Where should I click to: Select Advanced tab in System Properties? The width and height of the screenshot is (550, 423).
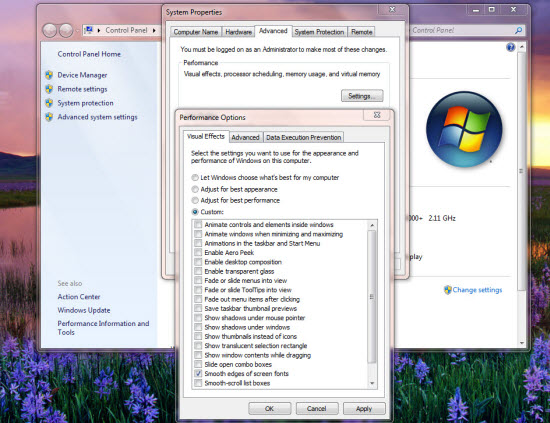(x=273, y=31)
